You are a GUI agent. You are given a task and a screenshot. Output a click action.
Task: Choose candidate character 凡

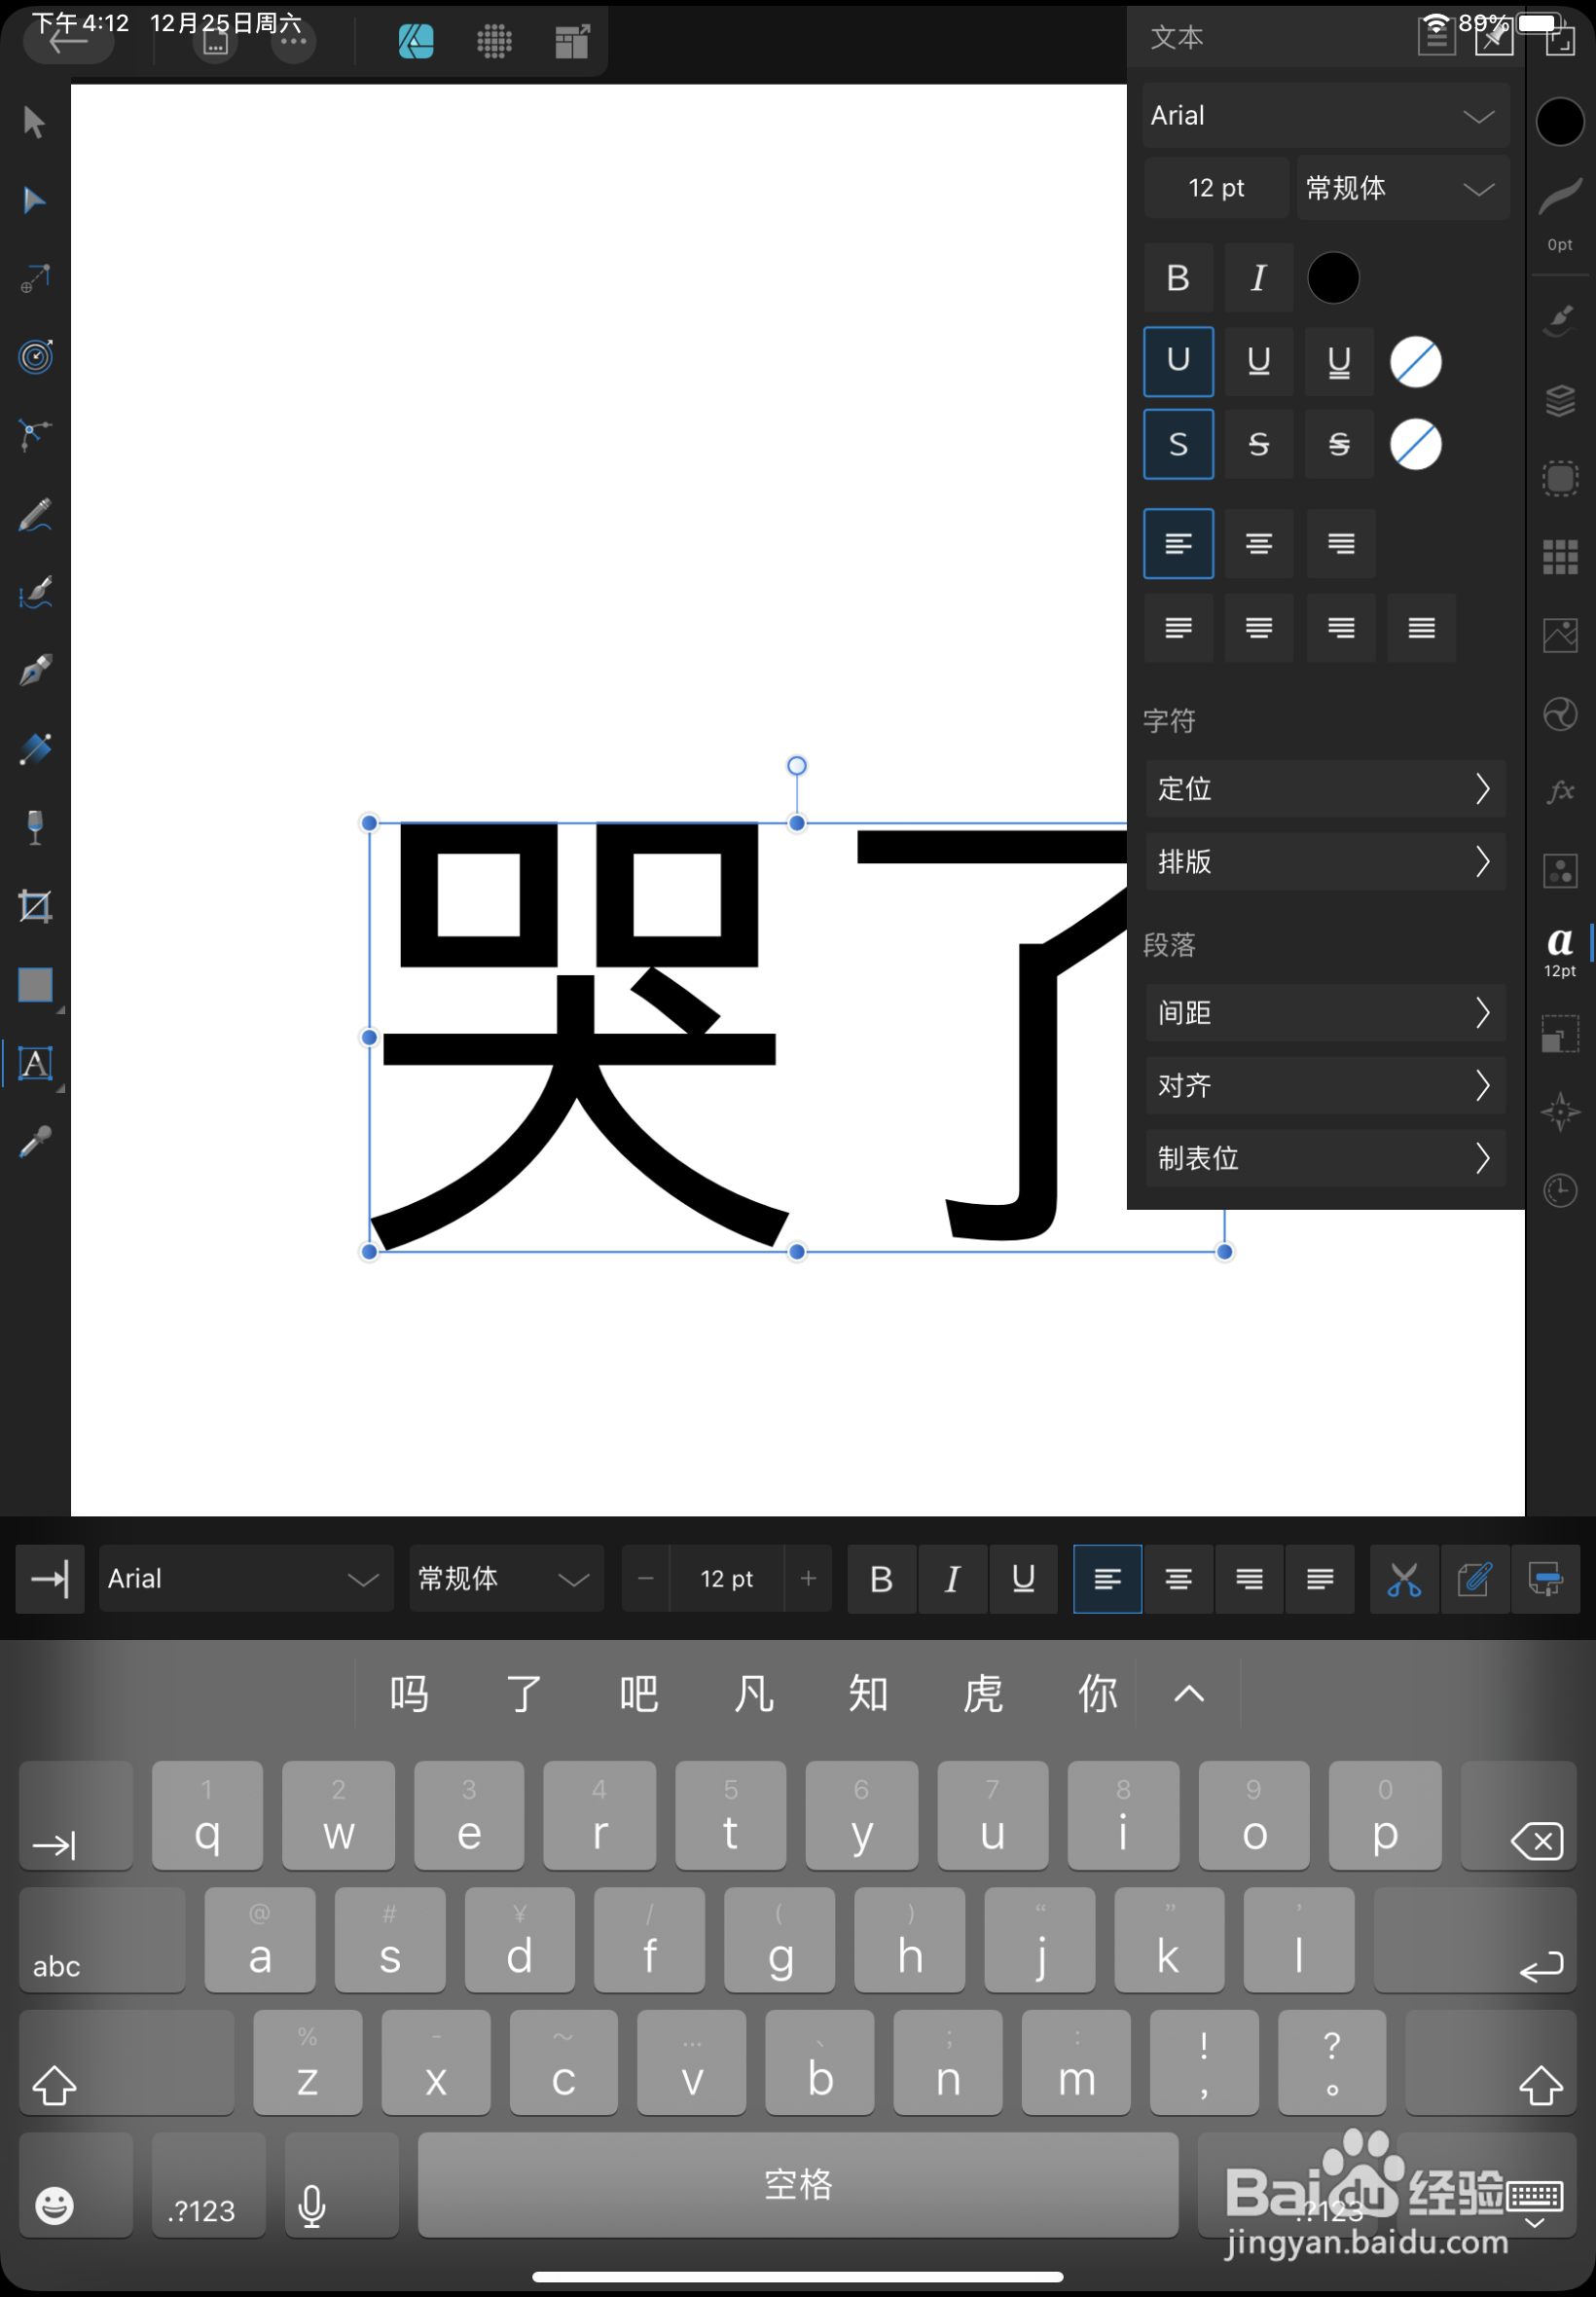tap(754, 1694)
